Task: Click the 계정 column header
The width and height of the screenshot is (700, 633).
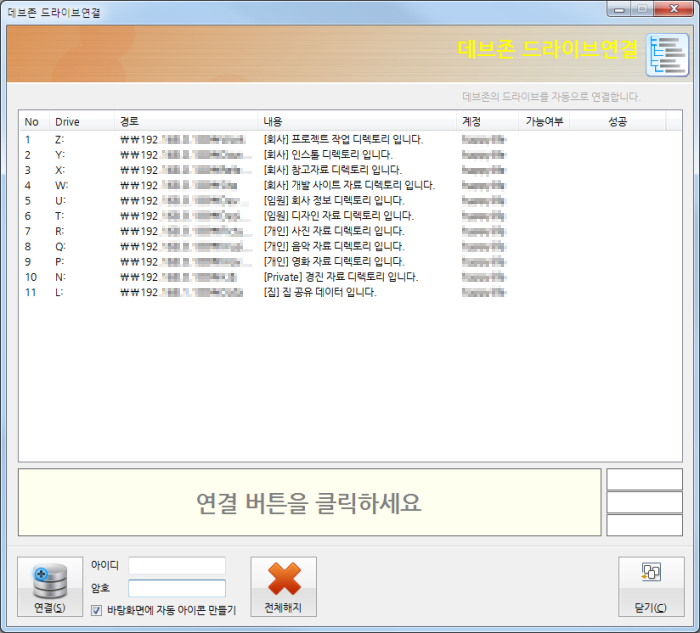Action: click(x=488, y=121)
